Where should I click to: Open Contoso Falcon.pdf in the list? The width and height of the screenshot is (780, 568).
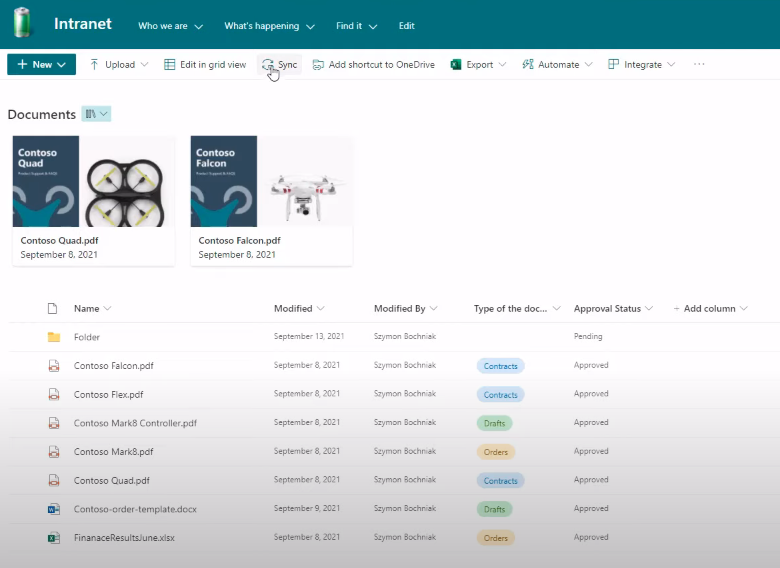[x=113, y=366]
